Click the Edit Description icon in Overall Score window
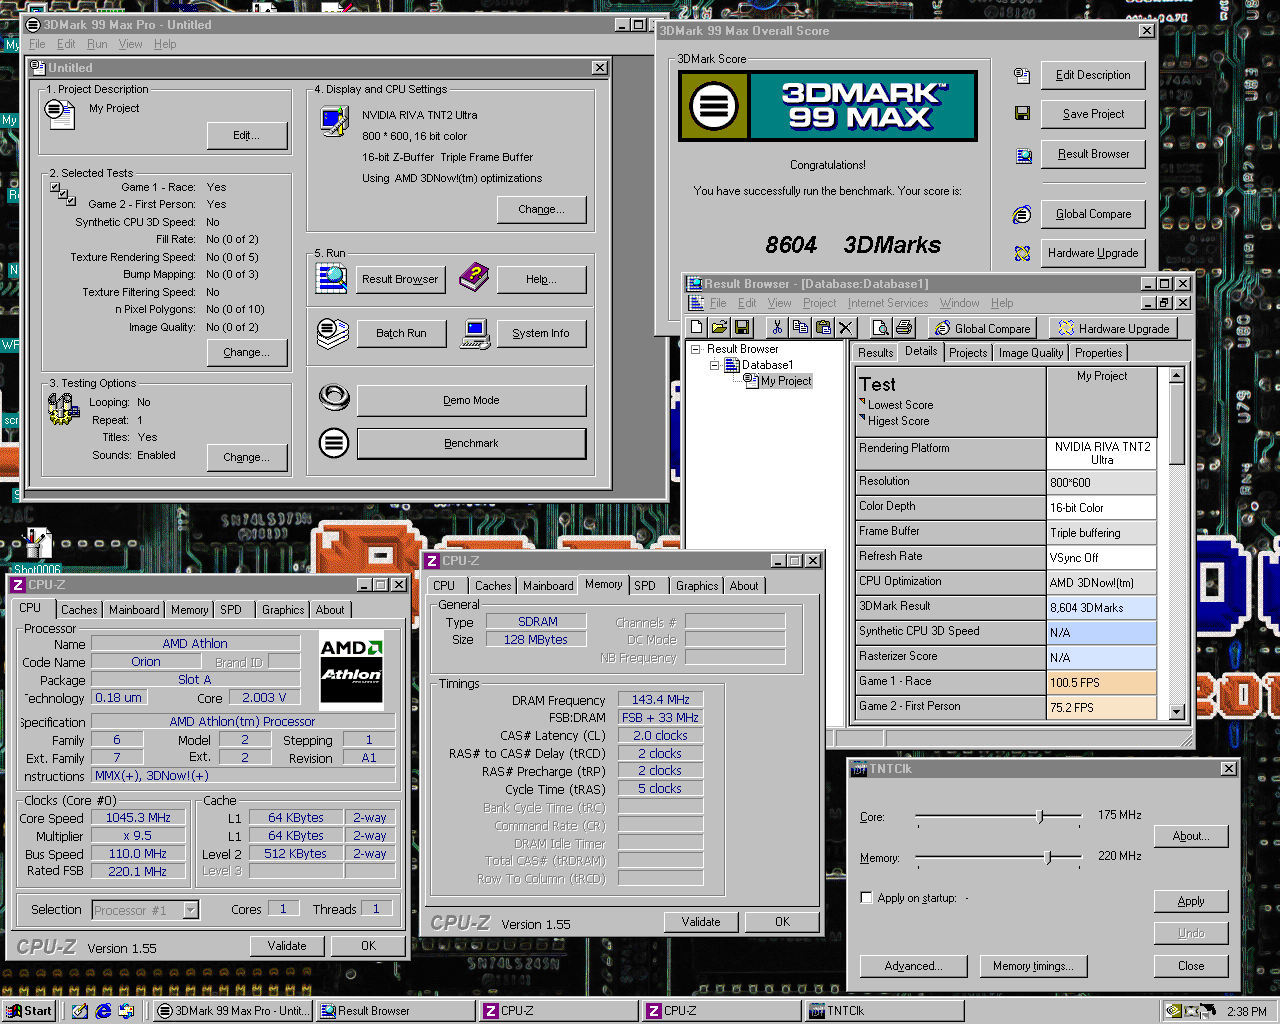Viewport: 1280px width, 1024px height. 1022,75
